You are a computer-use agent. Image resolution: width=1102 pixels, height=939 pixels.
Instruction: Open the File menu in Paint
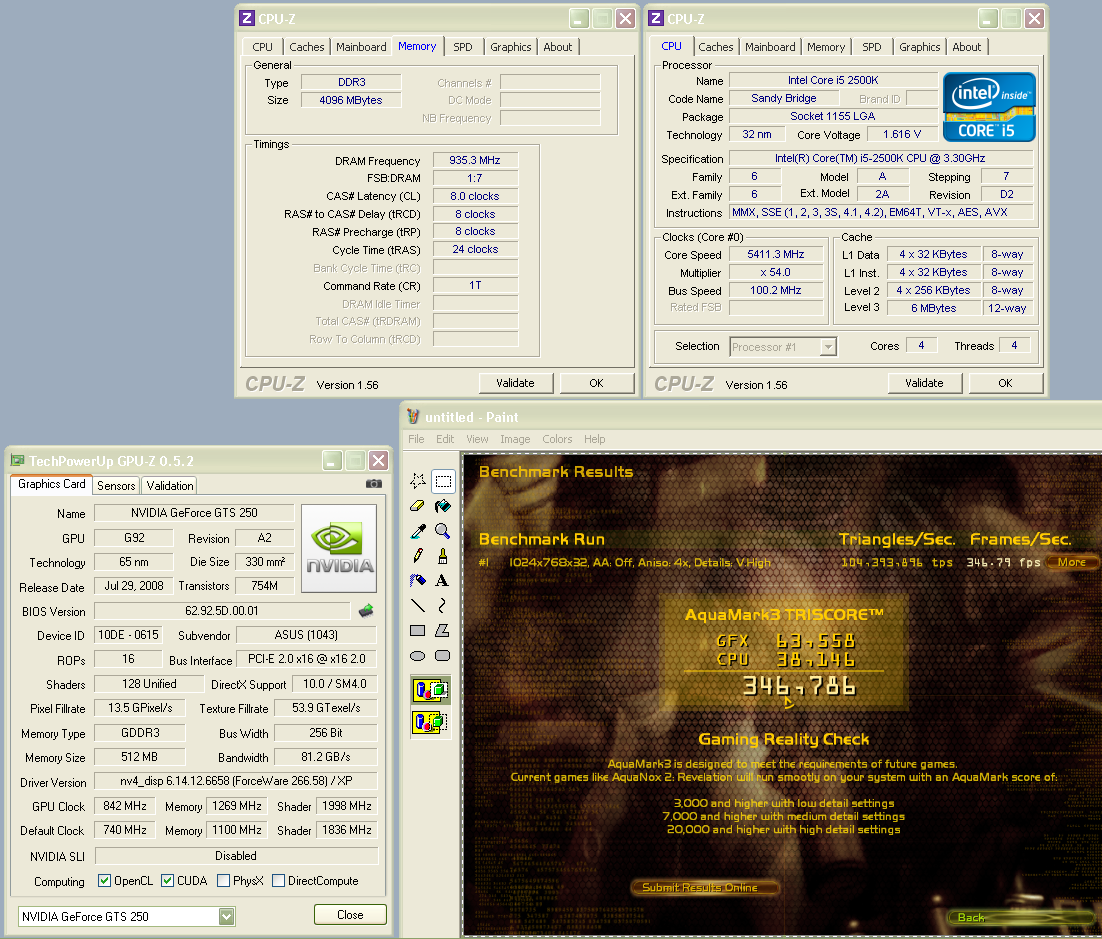pyautogui.click(x=416, y=439)
